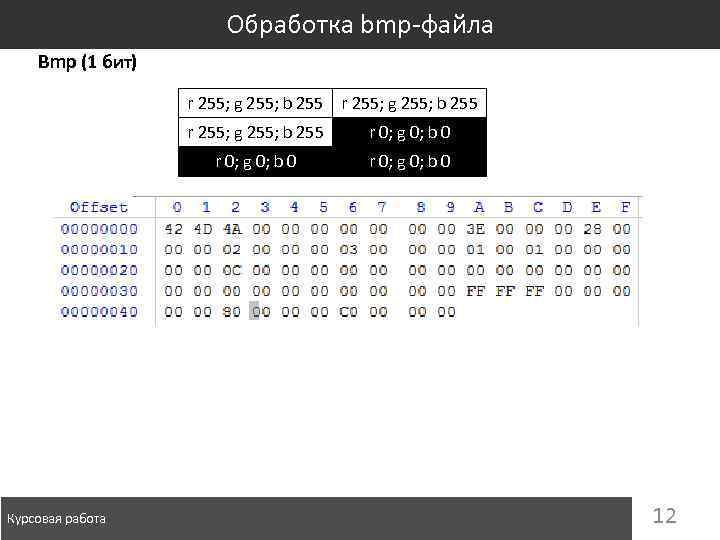
Task: Click the gray-highlighted '00' byte in row 00000040
Action: point(261,312)
